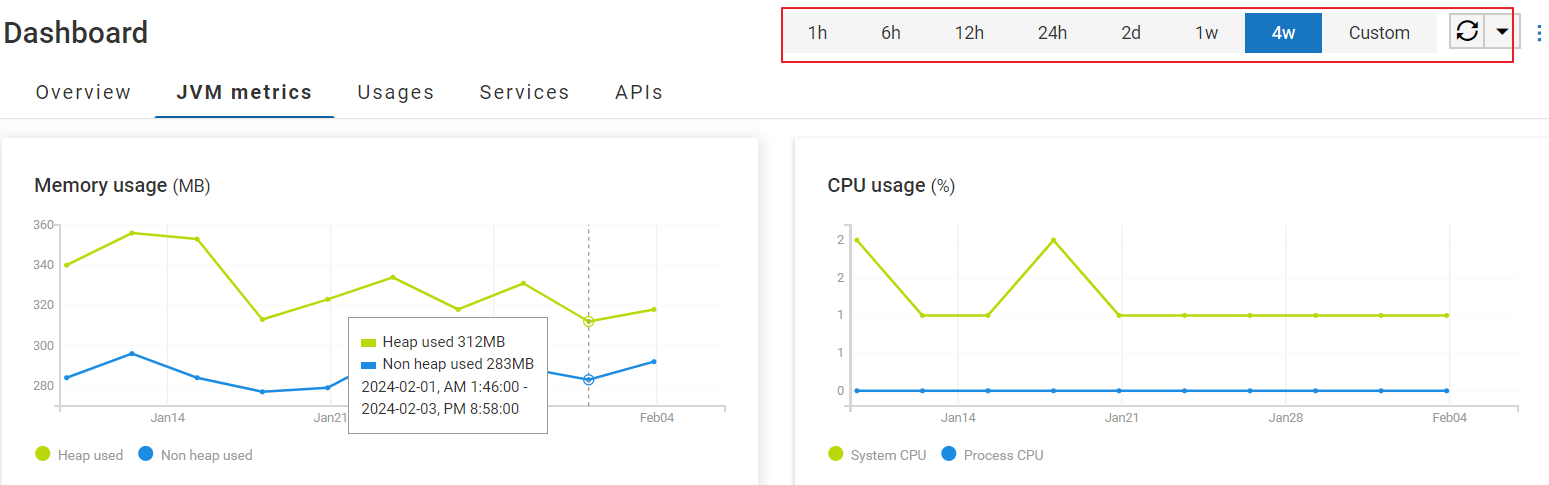
Task: Select the 1w time range
Action: tap(1207, 33)
